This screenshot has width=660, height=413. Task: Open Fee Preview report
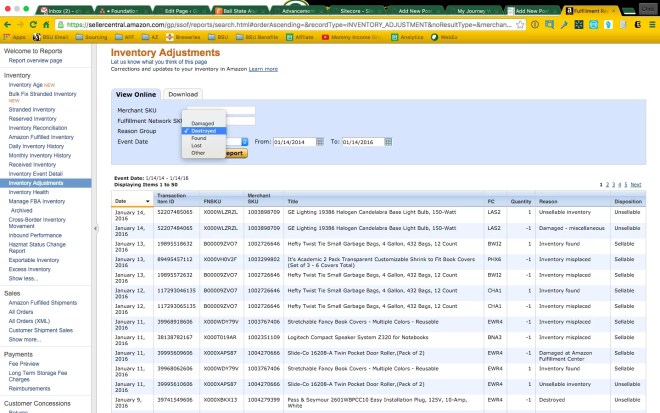coord(24,364)
